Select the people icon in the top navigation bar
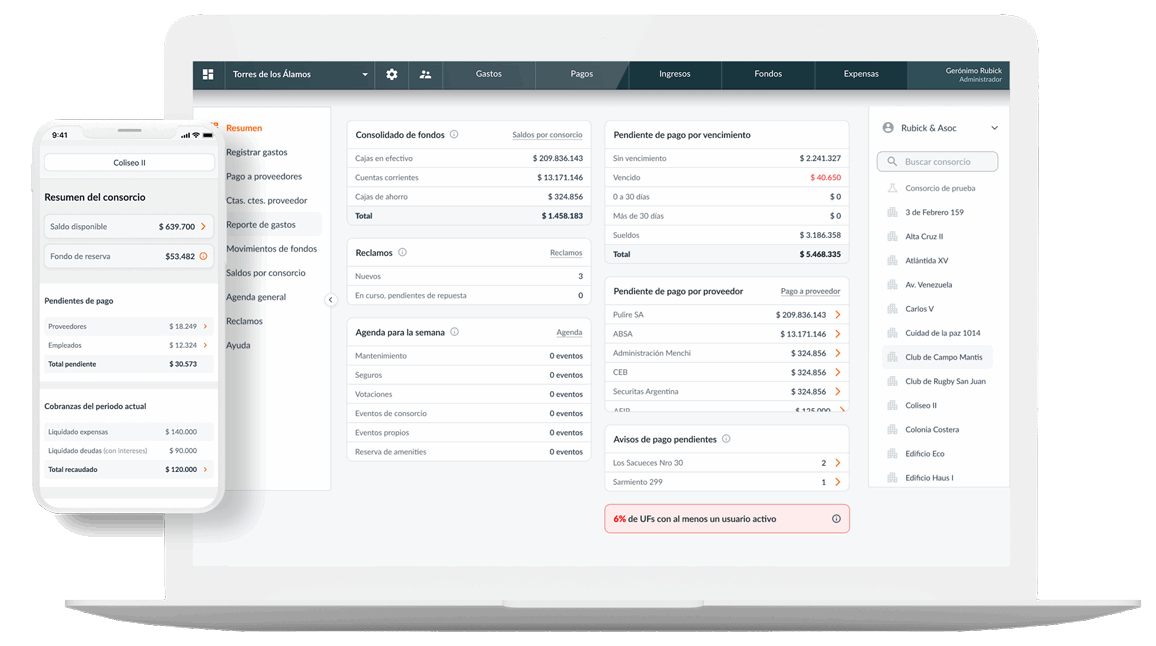The image size is (1156, 646). point(425,74)
